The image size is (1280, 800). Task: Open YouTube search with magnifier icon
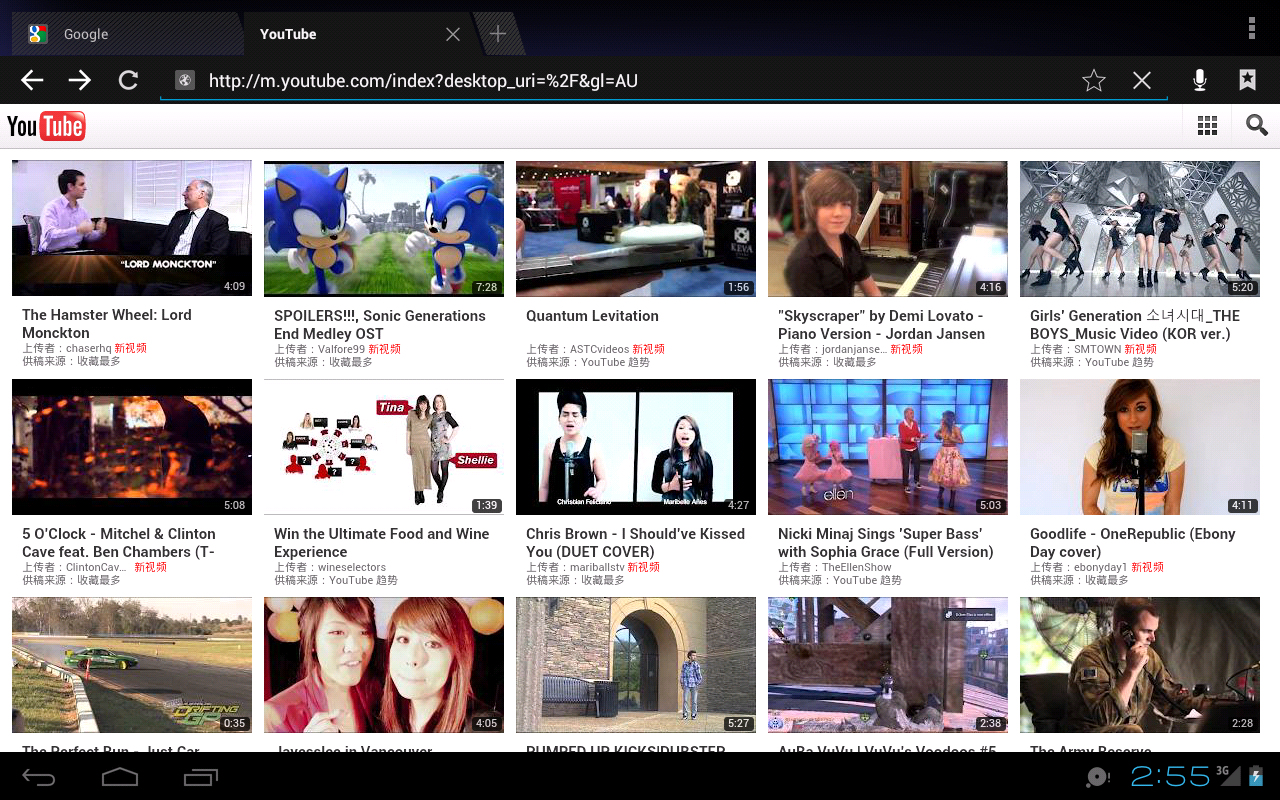tap(1257, 125)
